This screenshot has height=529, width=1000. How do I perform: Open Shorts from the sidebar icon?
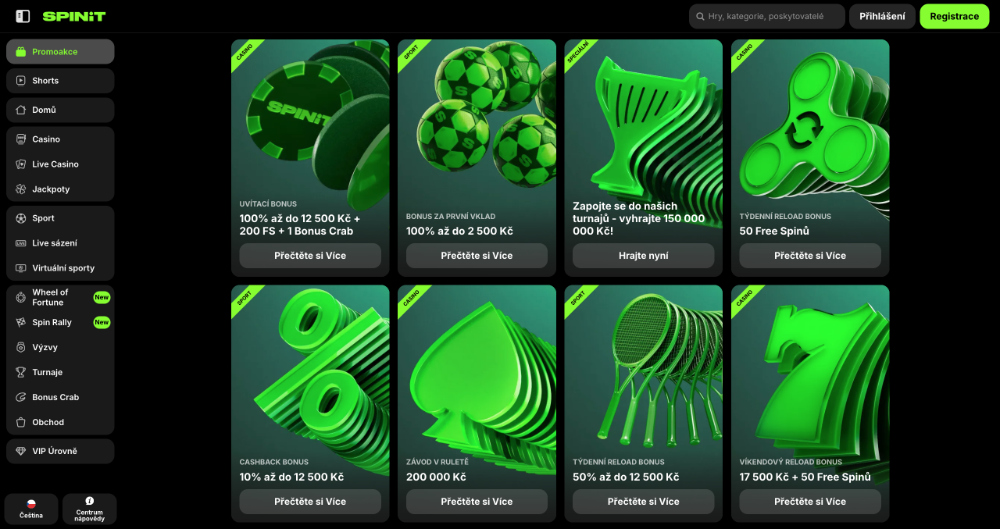[x=21, y=81]
